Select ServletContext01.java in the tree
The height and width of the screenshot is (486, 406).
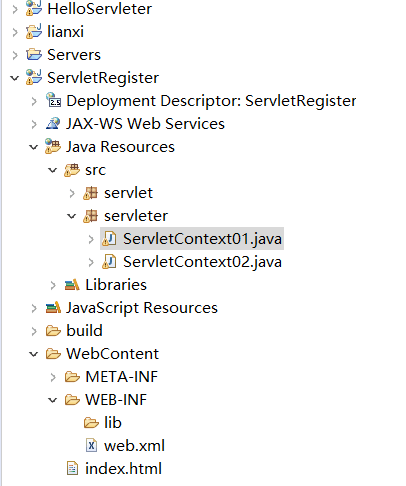(192, 239)
